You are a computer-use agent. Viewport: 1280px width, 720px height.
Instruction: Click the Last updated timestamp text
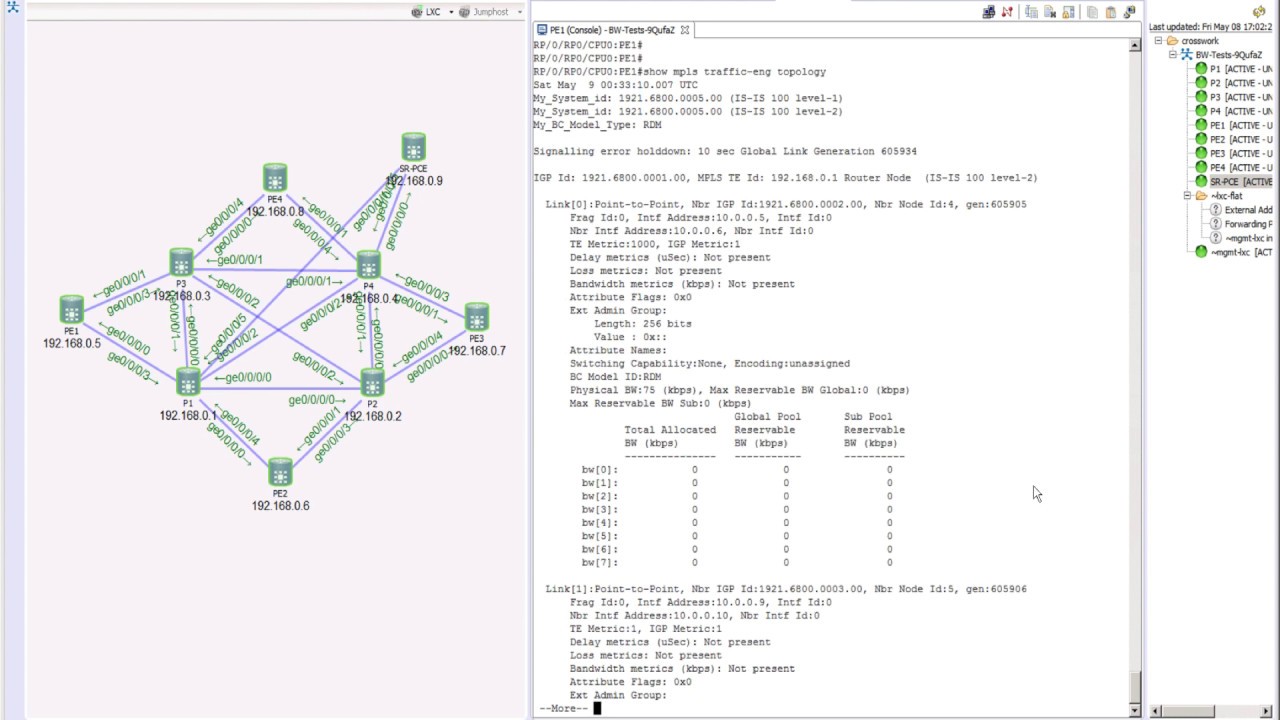click(x=1210, y=27)
